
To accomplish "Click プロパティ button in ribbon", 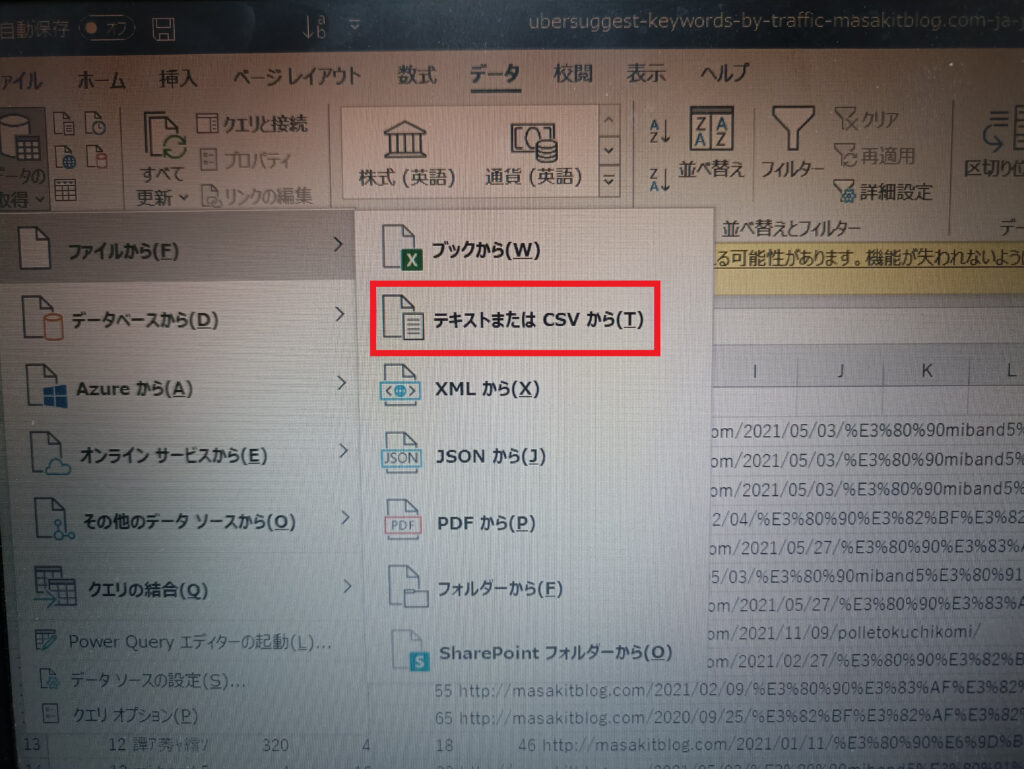I will tap(246, 160).
